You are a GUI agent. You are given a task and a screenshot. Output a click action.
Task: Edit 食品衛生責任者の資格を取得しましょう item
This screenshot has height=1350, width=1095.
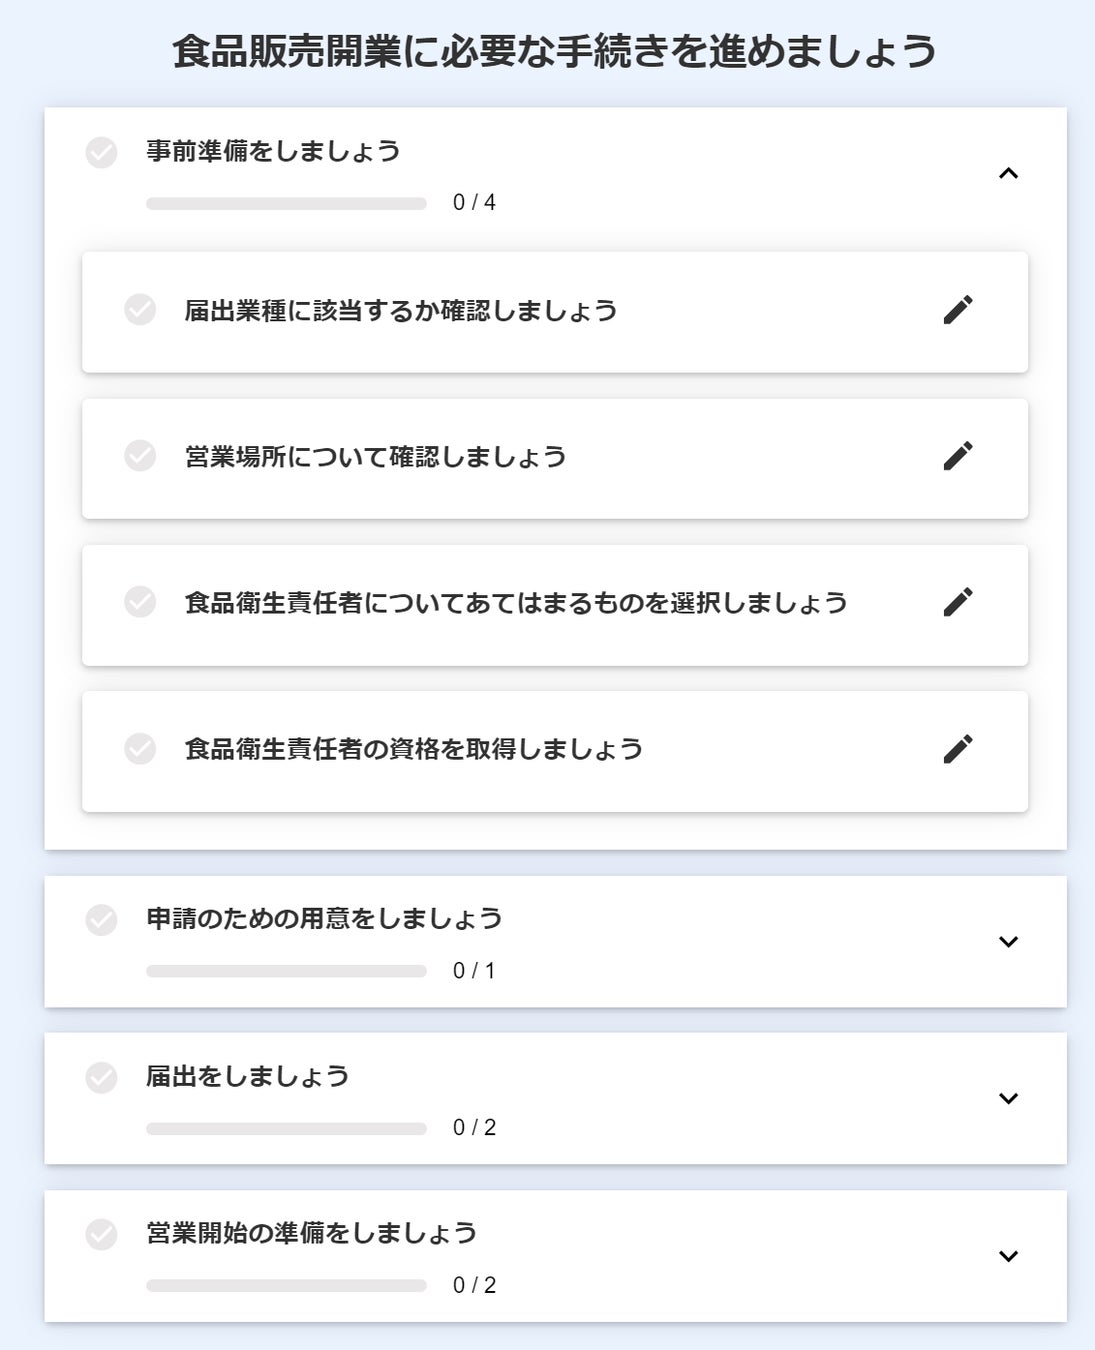(x=957, y=749)
